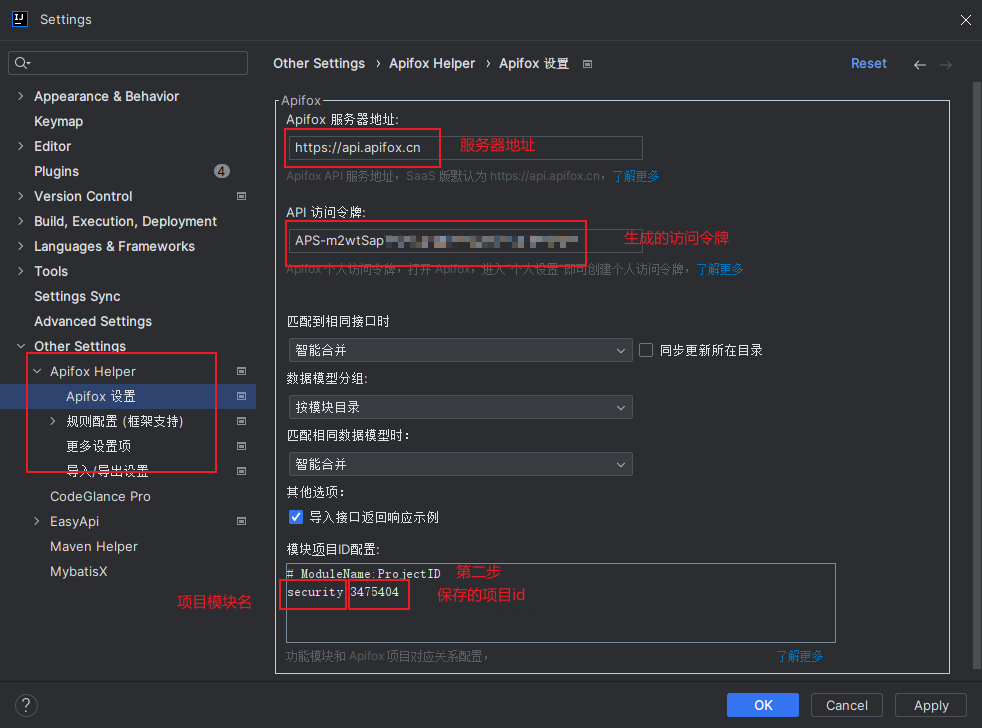The height and width of the screenshot is (728, 982).
Task: Close the Settings dialog with X
Action: point(965,20)
